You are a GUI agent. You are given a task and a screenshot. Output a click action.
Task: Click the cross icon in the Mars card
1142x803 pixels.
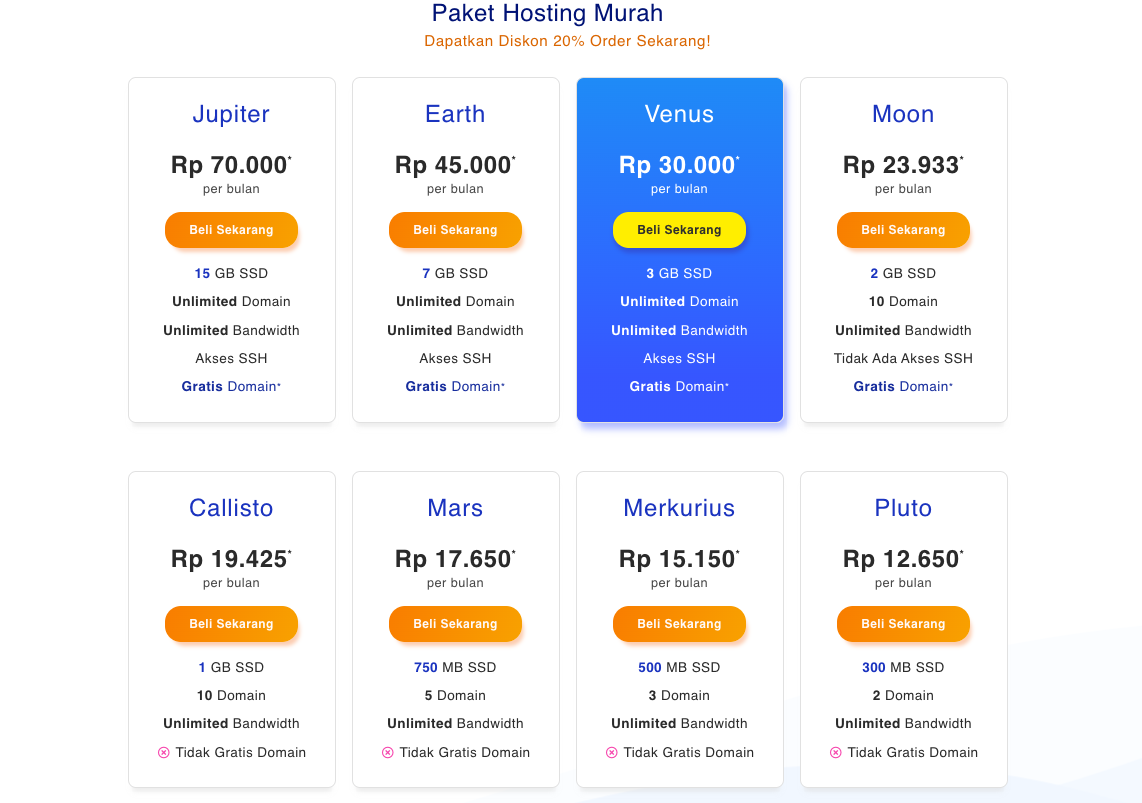(x=387, y=753)
